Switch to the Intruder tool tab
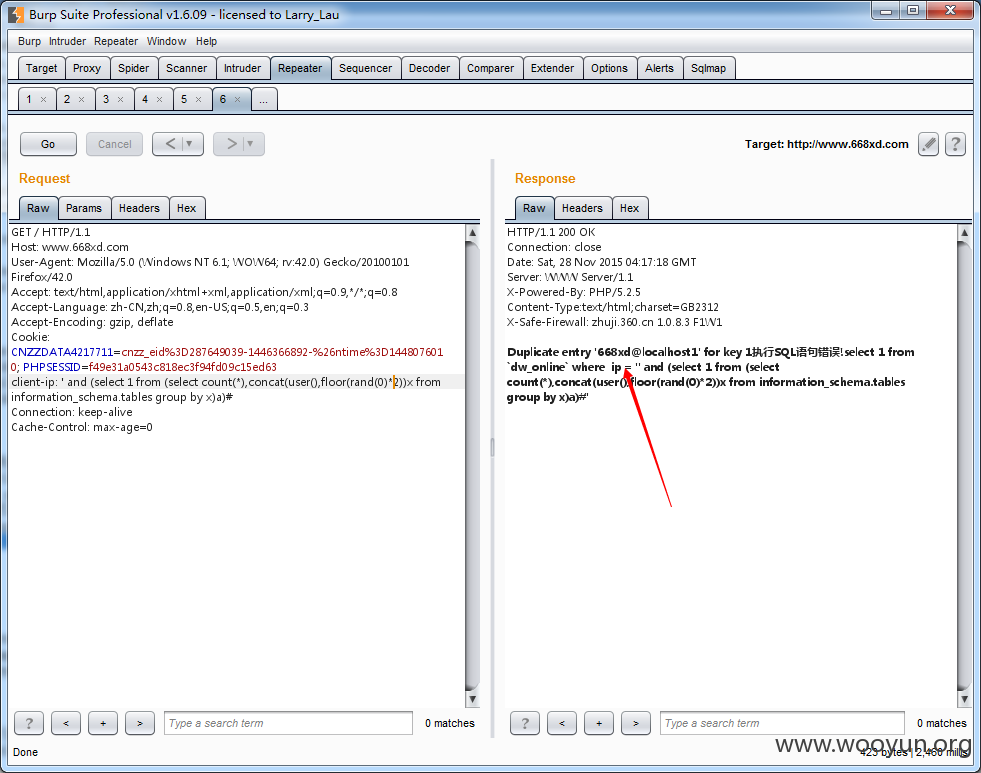The width and height of the screenshot is (981, 773). (x=243, y=68)
